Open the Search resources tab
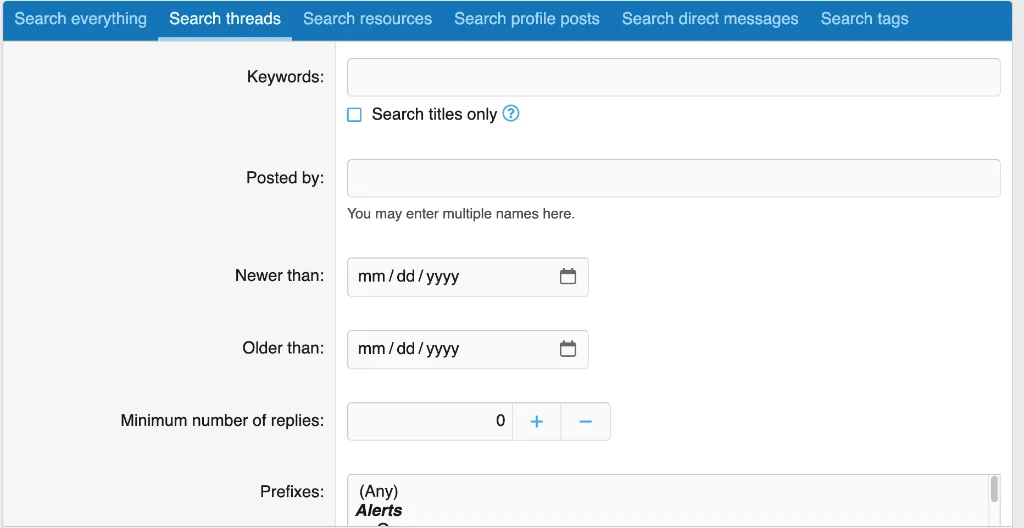The width and height of the screenshot is (1024, 528). pos(367,19)
